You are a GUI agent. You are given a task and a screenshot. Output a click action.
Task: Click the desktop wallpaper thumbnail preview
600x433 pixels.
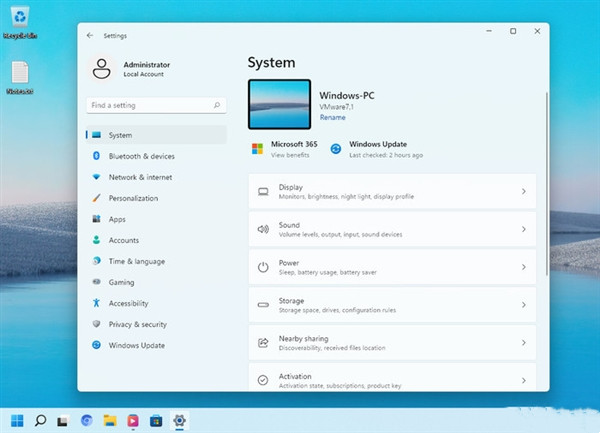click(280, 104)
